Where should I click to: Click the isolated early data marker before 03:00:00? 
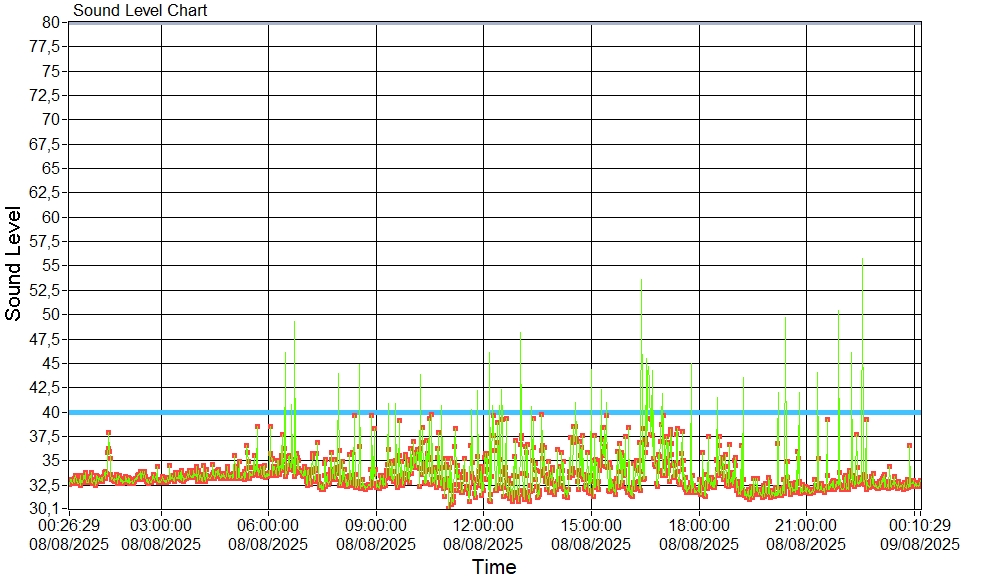(x=108, y=433)
